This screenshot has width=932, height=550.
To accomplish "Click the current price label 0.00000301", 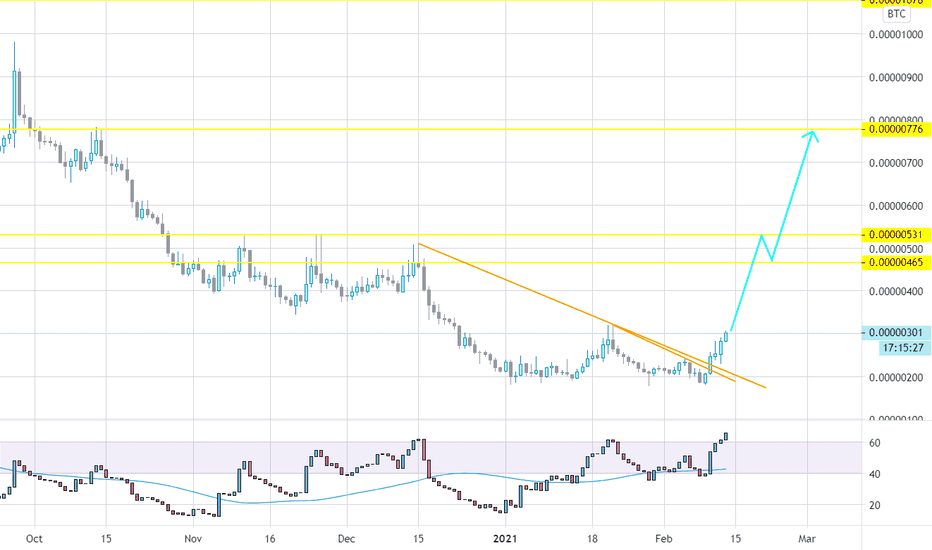I will pyautogui.click(x=896, y=332).
